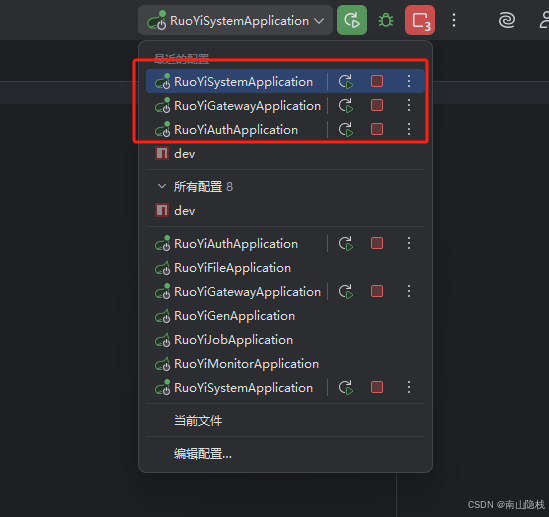Select dev Maven config under 所有配置

tap(285, 211)
